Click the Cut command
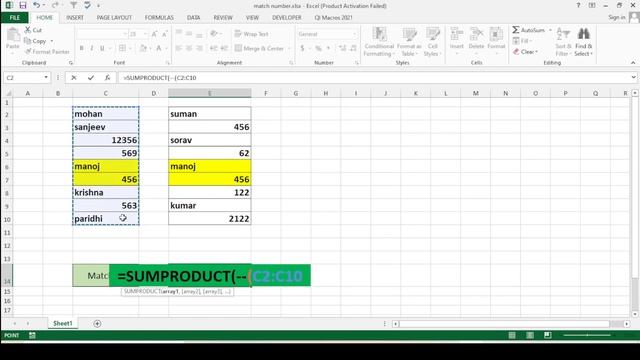Screen dimensions: 640x360 point(33,30)
